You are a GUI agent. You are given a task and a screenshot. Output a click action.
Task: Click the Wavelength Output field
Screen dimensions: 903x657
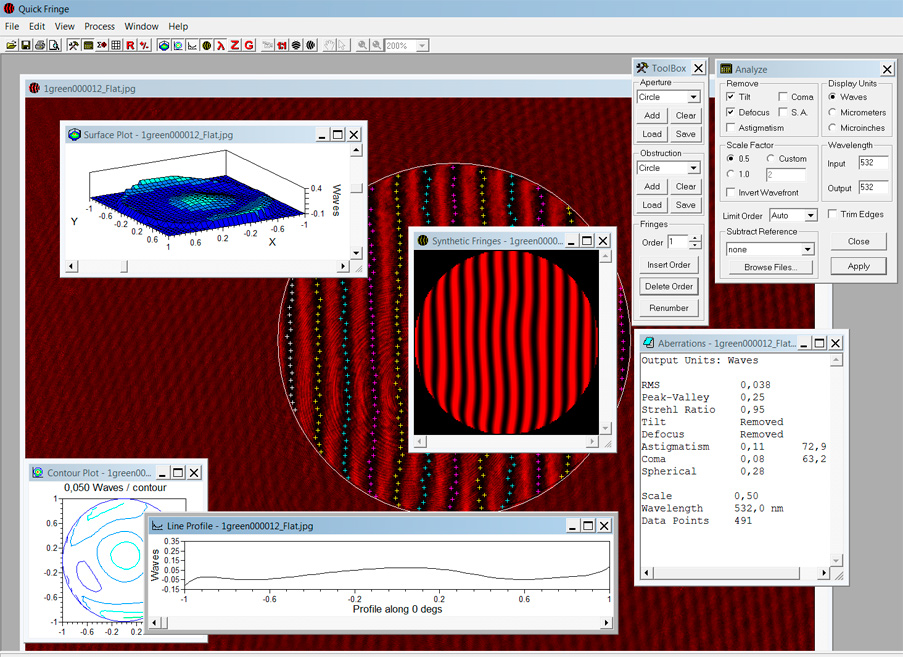coord(873,188)
